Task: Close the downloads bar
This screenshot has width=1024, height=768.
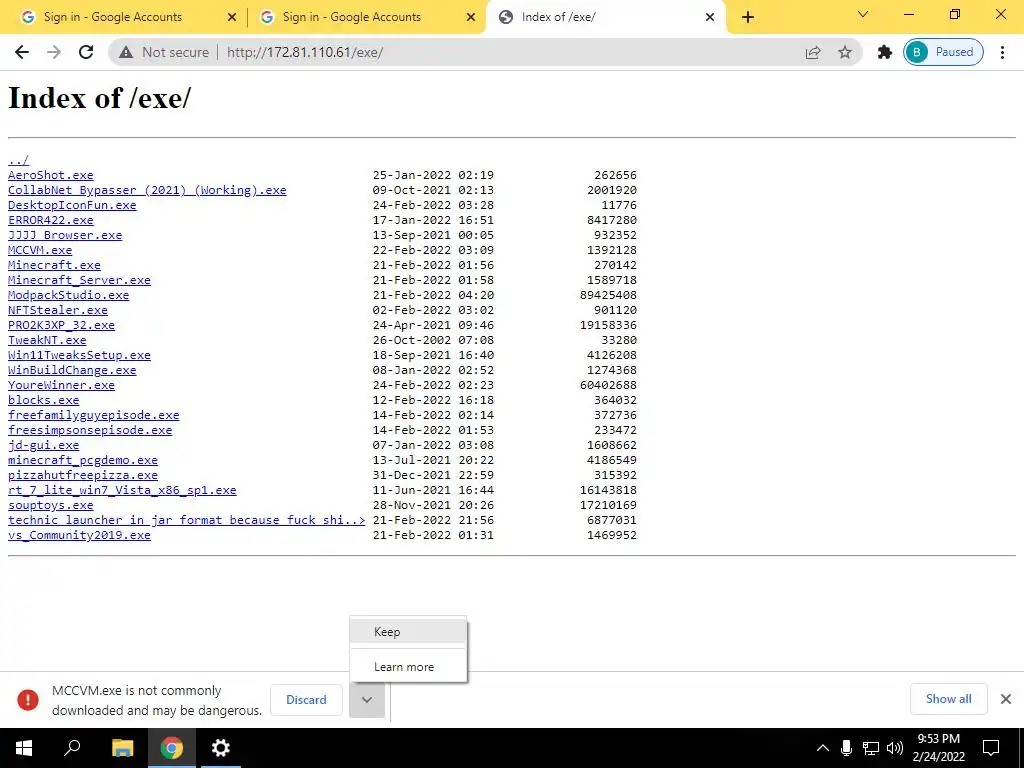Action: click(x=1006, y=699)
